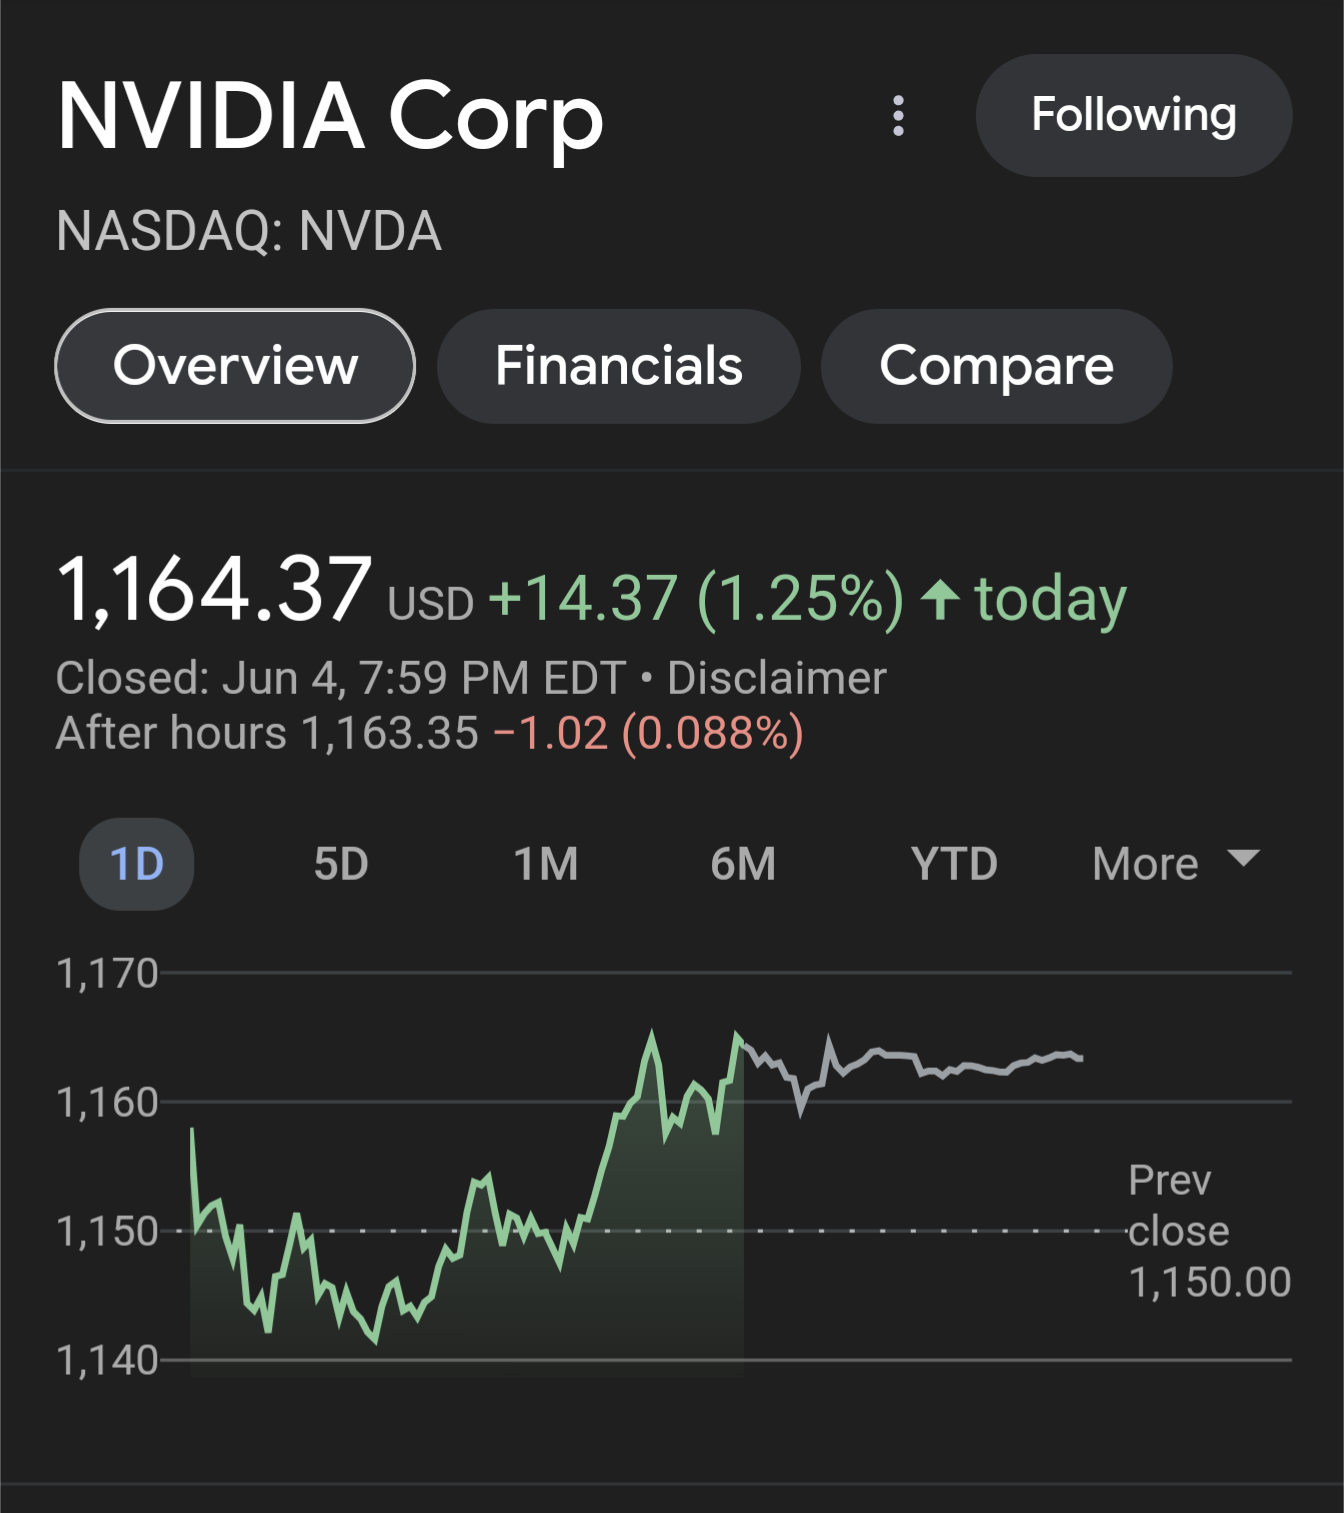
Task: Select the YTD chart range
Action: [x=954, y=864]
